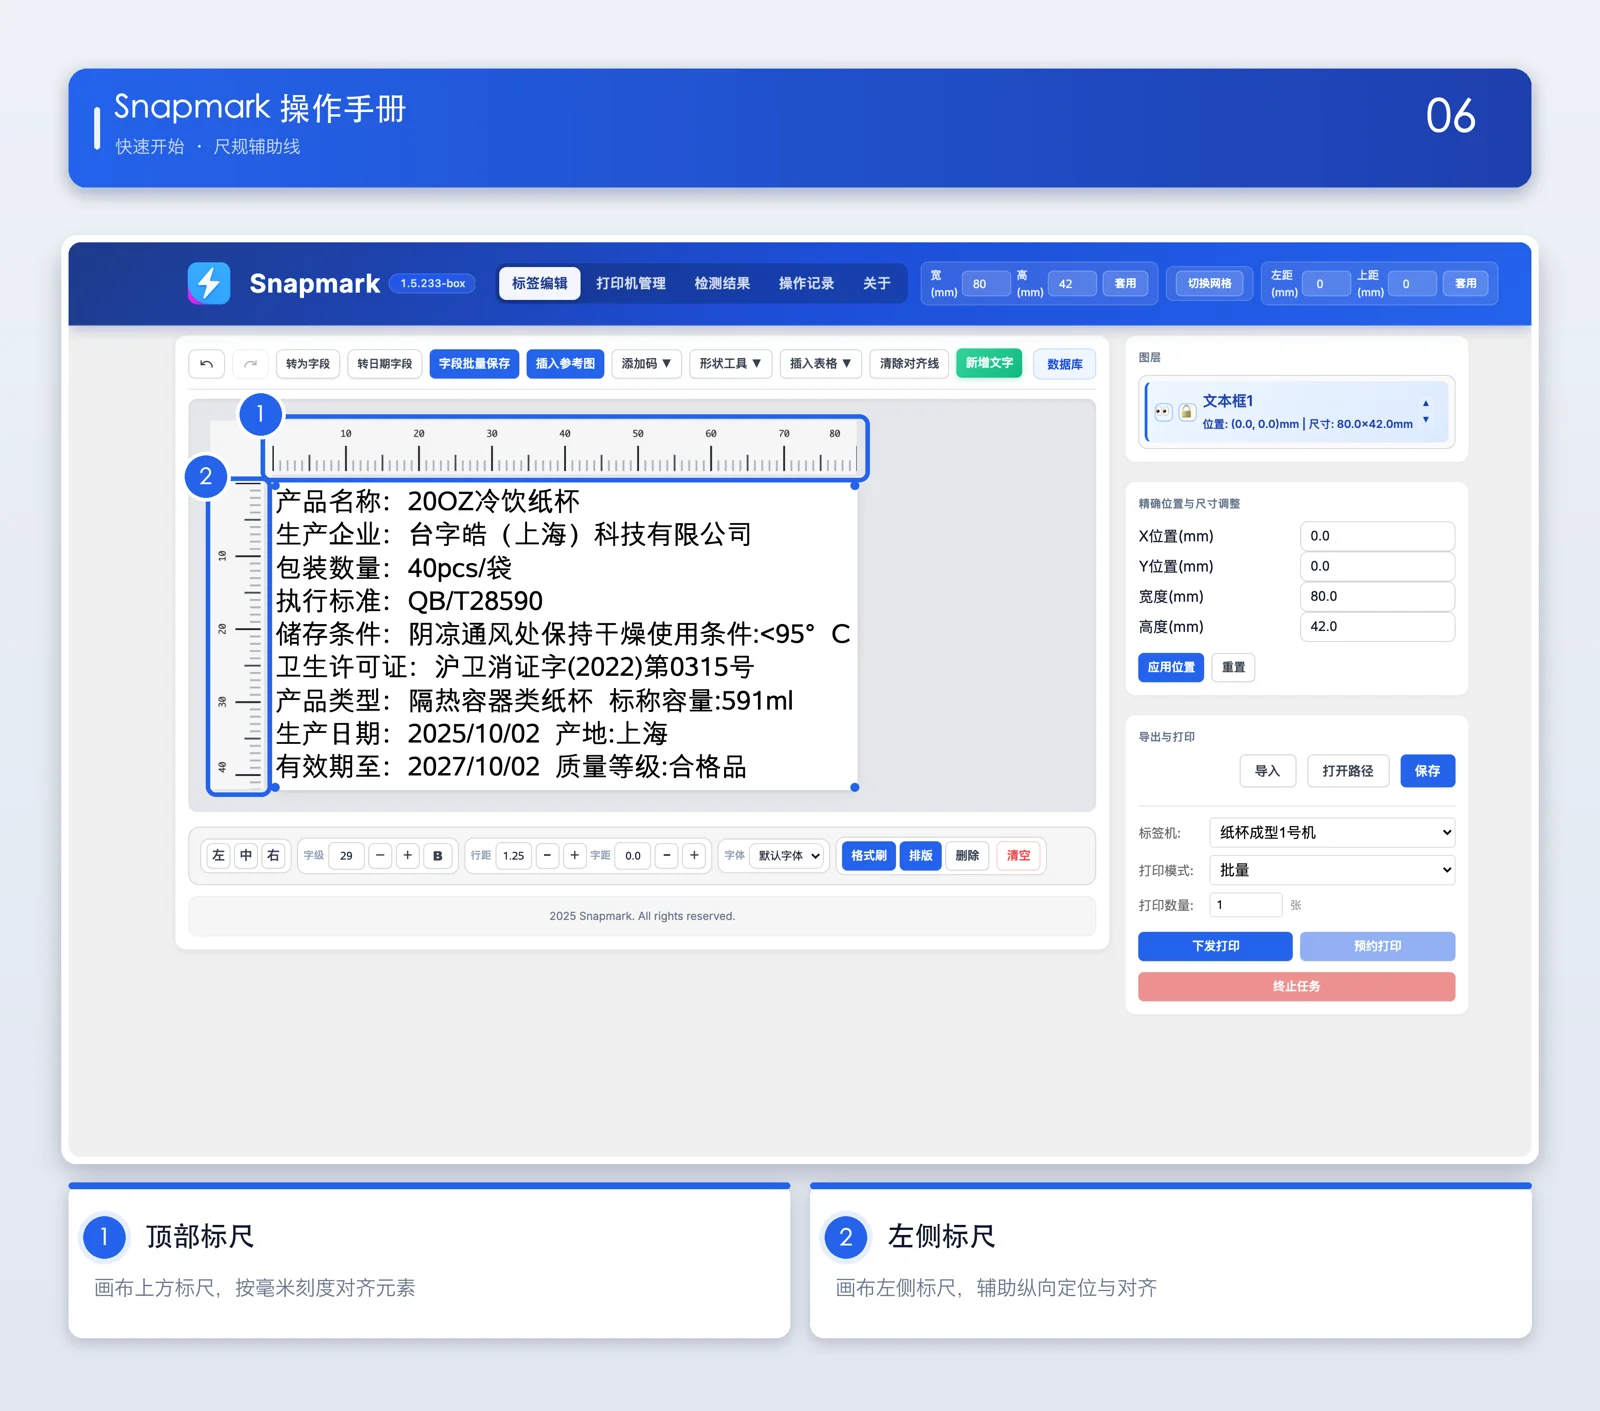Screen dimensions: 1600x1411
Task: Click the 下发打印 button
Action: (x=1215, y=946)
